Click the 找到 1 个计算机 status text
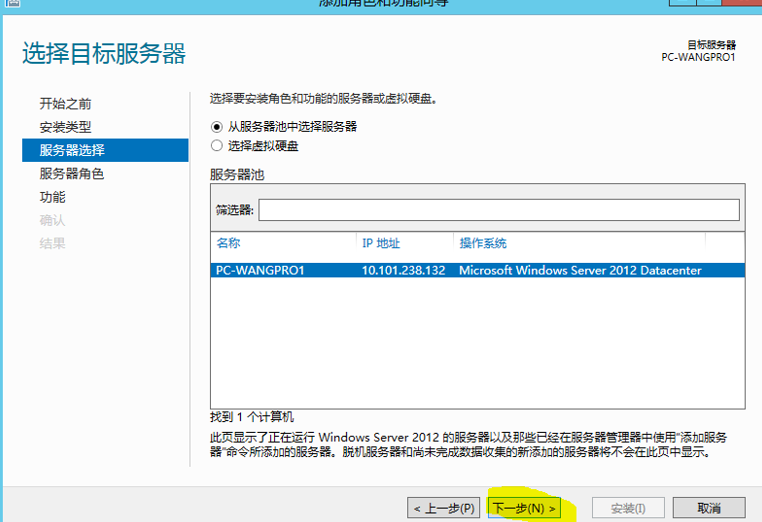The width and height of the screenshot is (762, 522). click(252, 417)
